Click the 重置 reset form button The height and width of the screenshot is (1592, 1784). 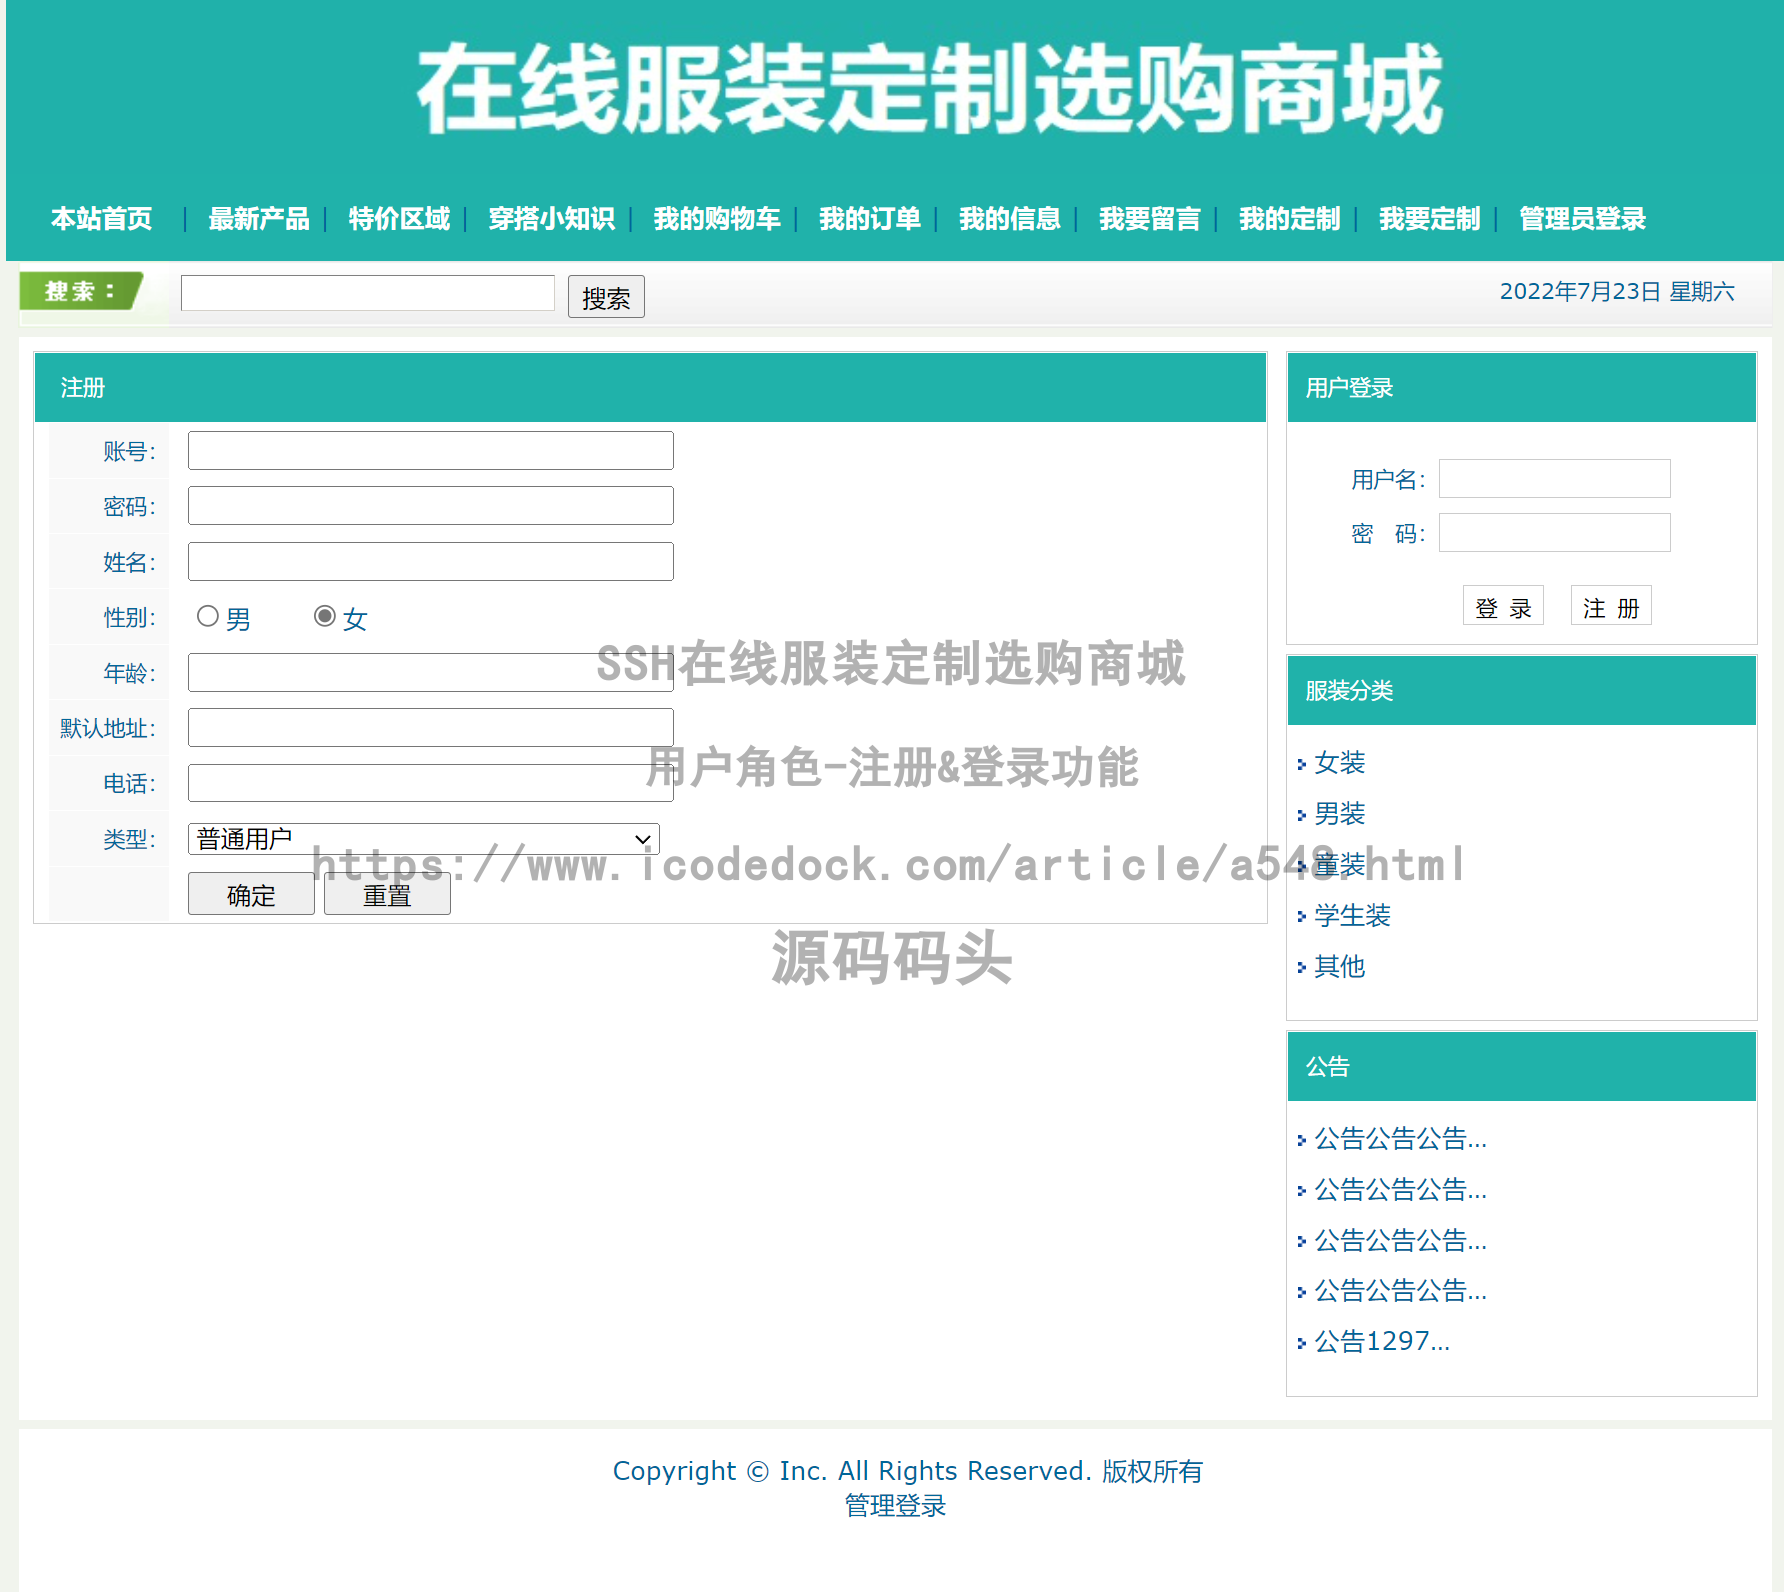point(387,894)
